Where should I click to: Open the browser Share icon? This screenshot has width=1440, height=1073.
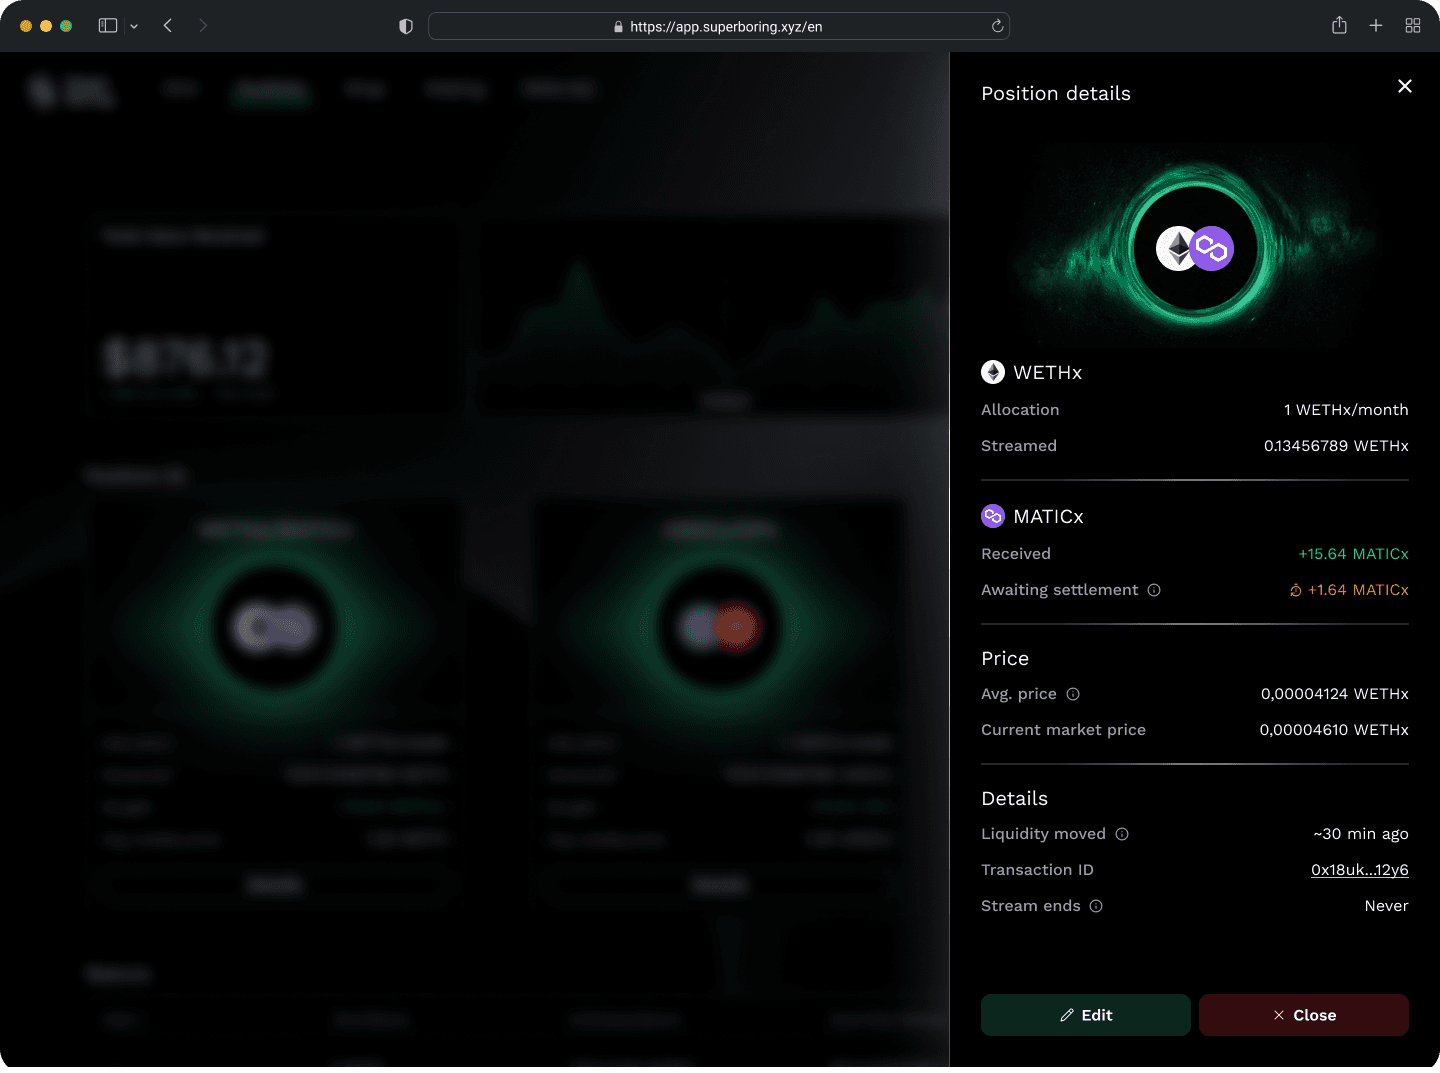[1340, 25]
